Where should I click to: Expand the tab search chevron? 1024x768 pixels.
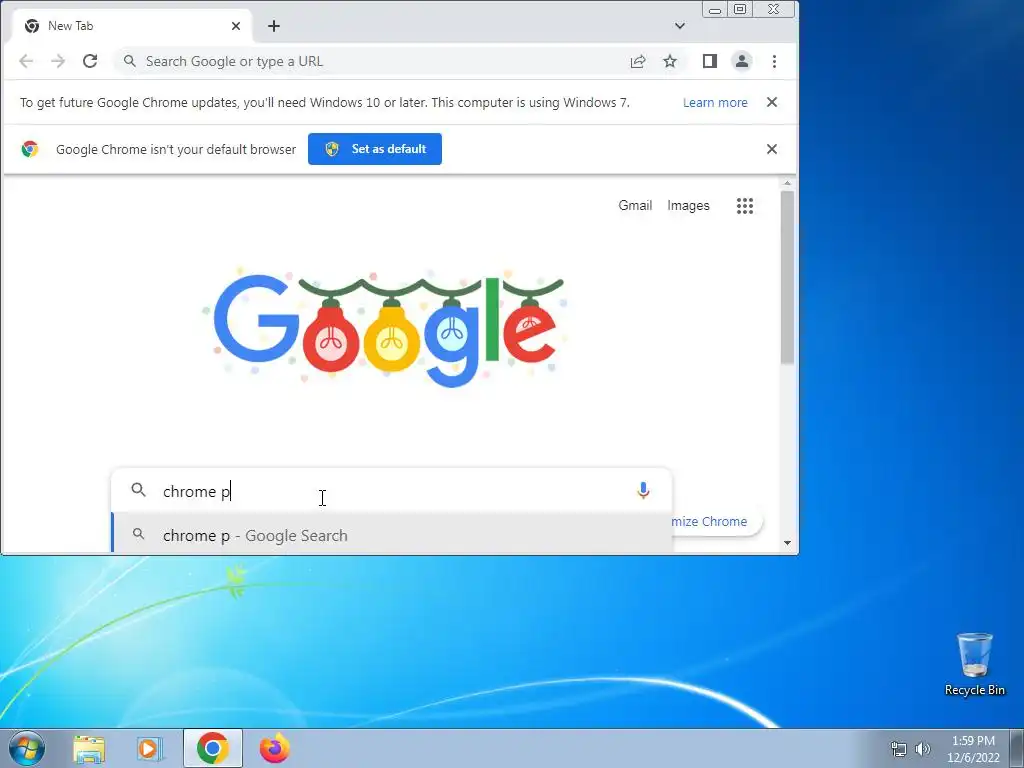pyautogui.click(x=680, y=26)
